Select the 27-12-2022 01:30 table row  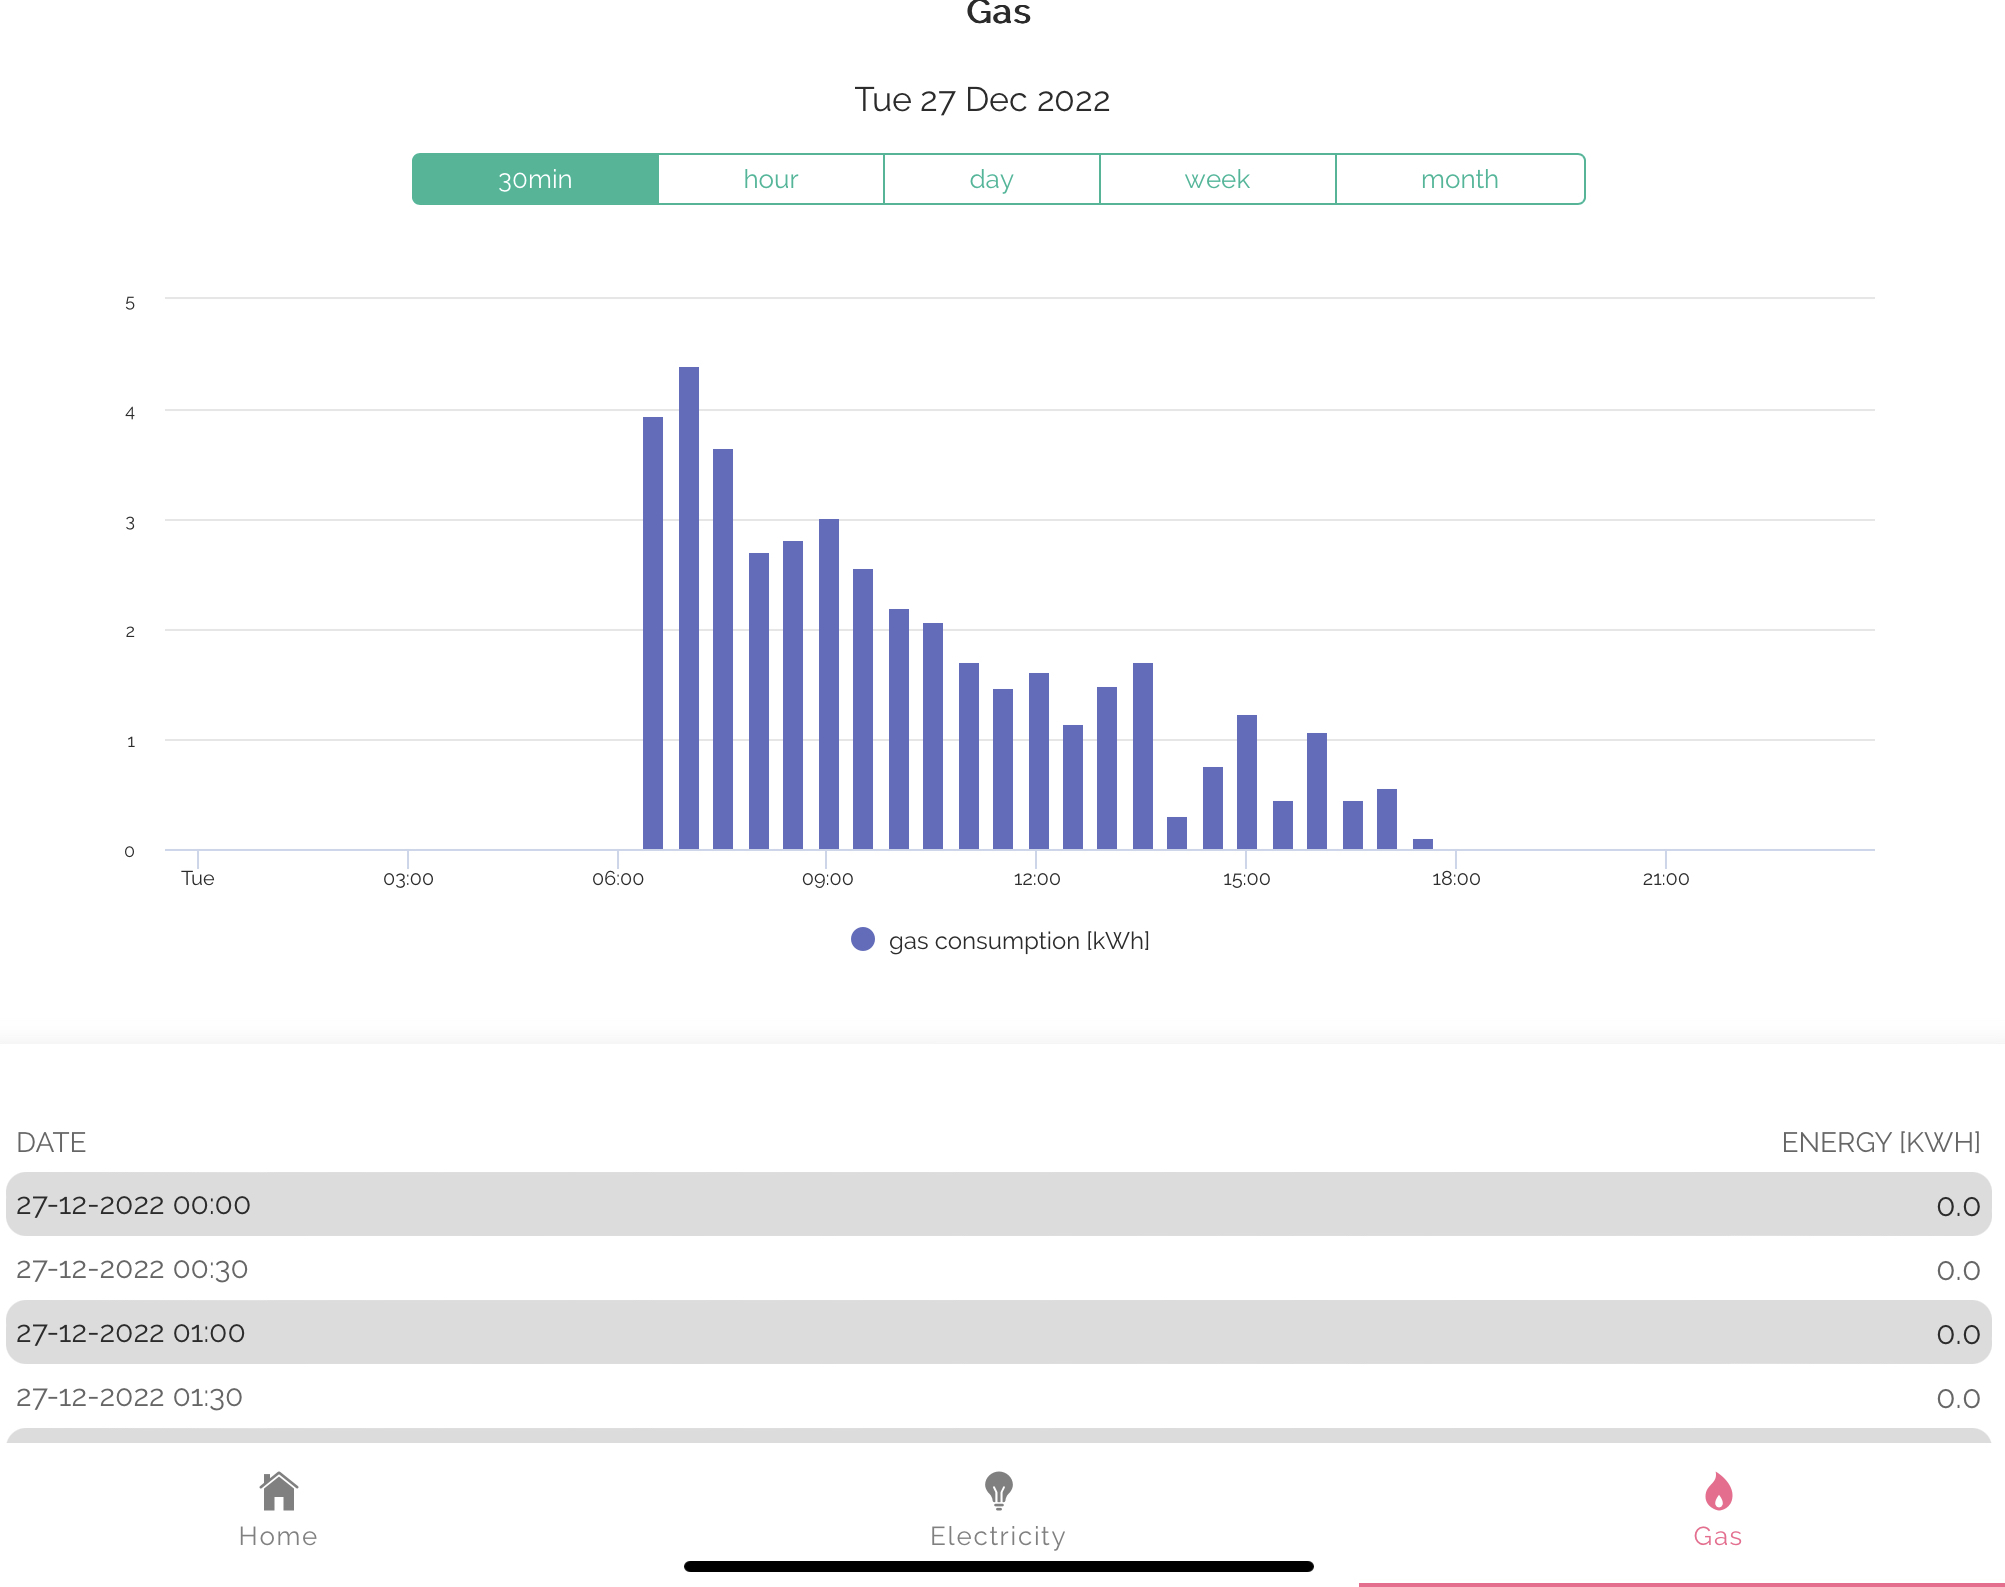[x=998, y=1397]
